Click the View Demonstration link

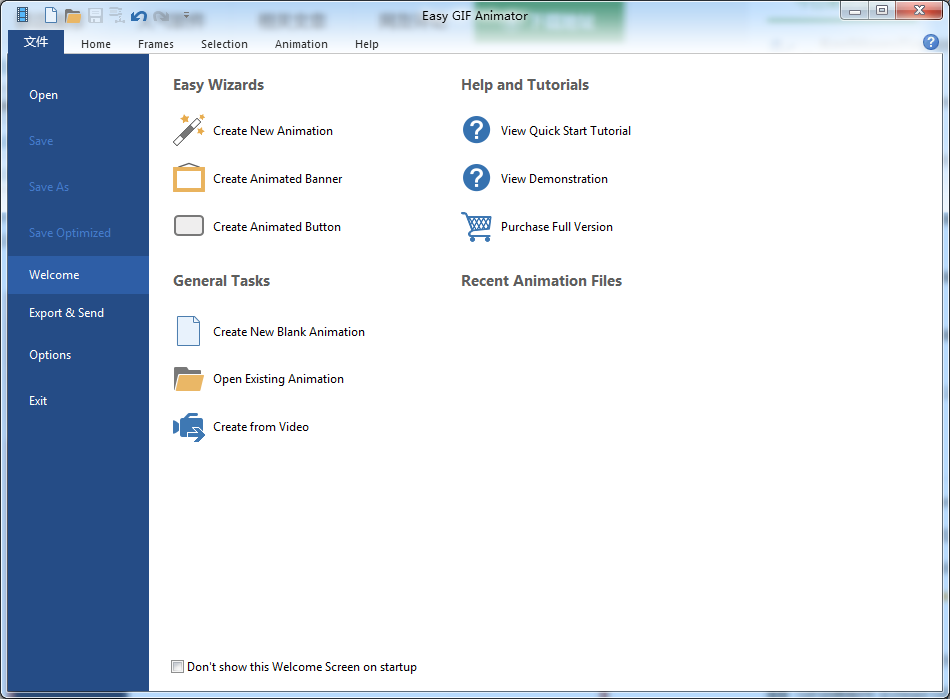pyautogui.click(x=554, y=179)
